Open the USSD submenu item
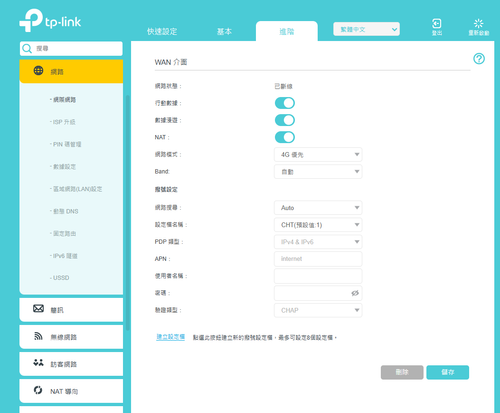The height and width of the screenshot is (413, 500). tap(60, 278)
